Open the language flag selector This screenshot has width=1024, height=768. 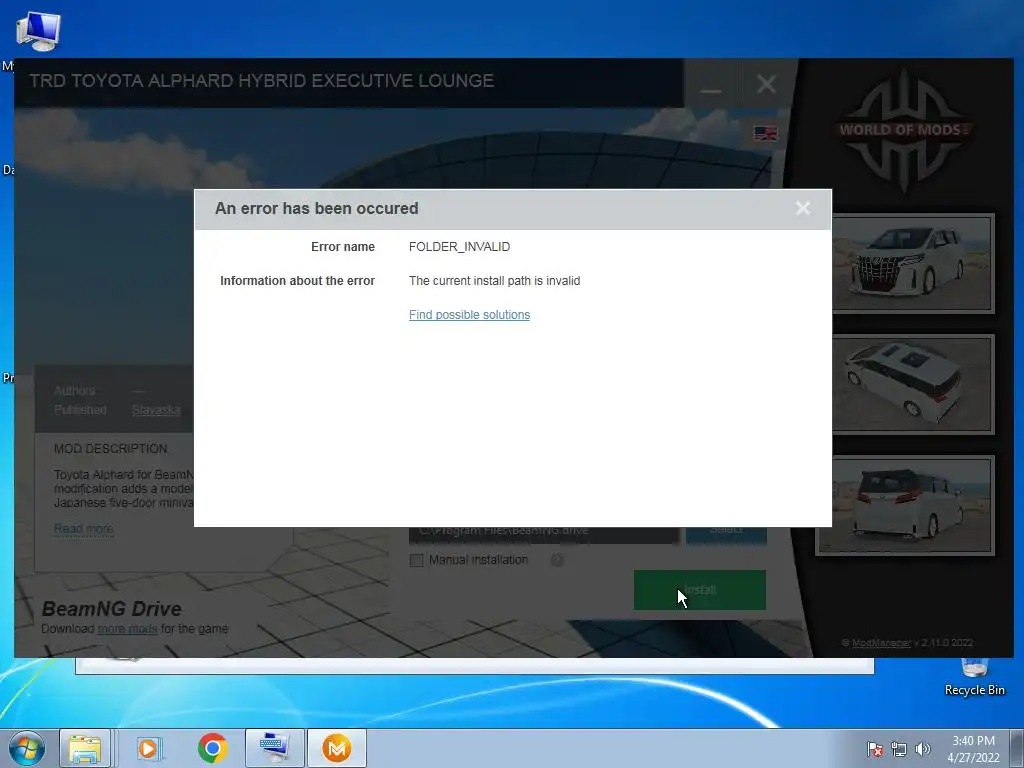[765, 133]
